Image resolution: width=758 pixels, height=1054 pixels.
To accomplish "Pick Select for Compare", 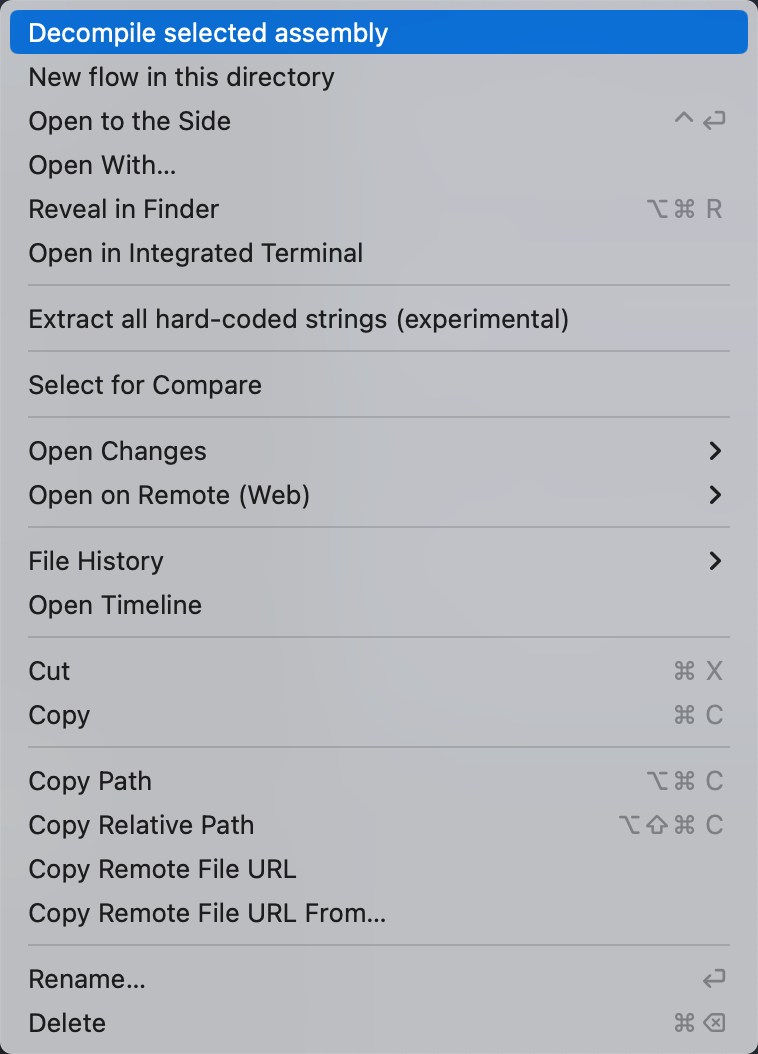I will point(145,385).
